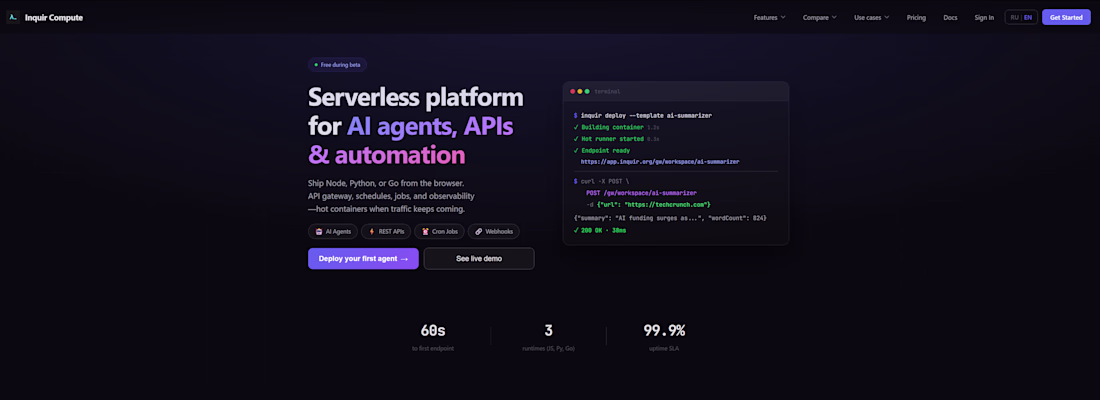The image size is (1100, 400).
Task: Expand the Features dropdown menu
Action: (770, 18)
